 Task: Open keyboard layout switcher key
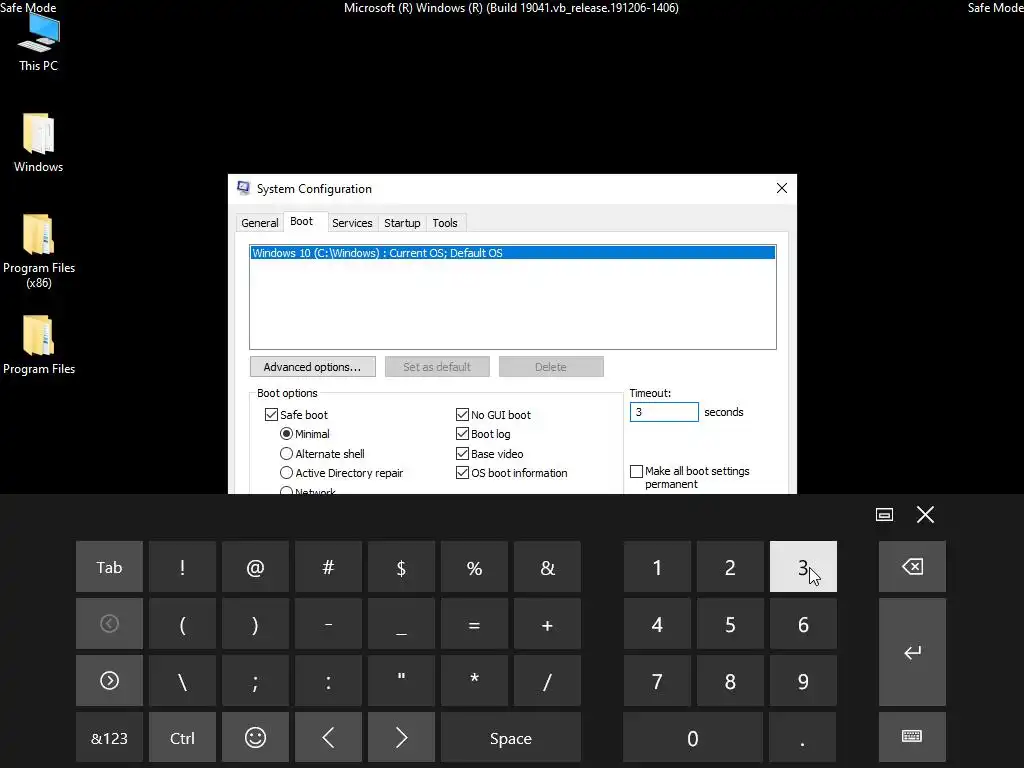[912, 737]
